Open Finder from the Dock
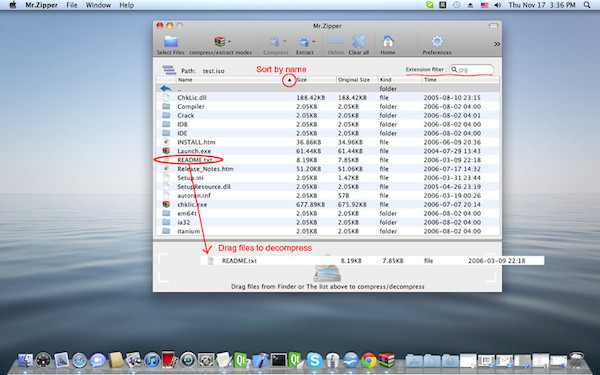This screenshot has height=375, width=600. click(26, 360)
